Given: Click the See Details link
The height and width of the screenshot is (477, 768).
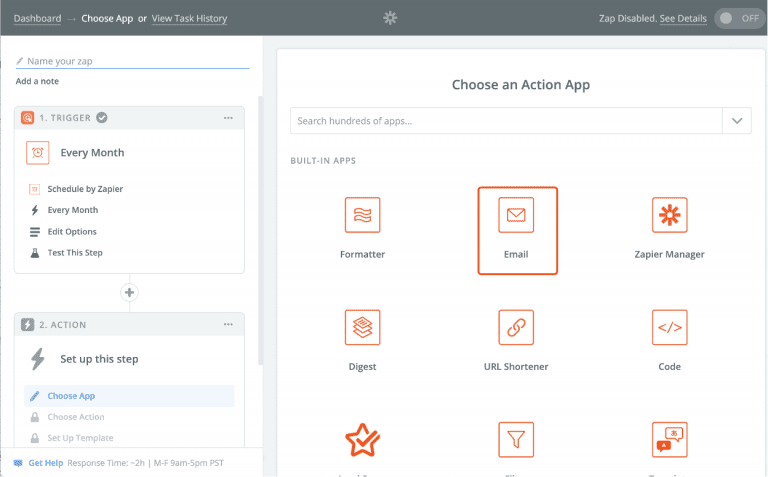Looking at the screenshot, I should (x=683, y=18).
